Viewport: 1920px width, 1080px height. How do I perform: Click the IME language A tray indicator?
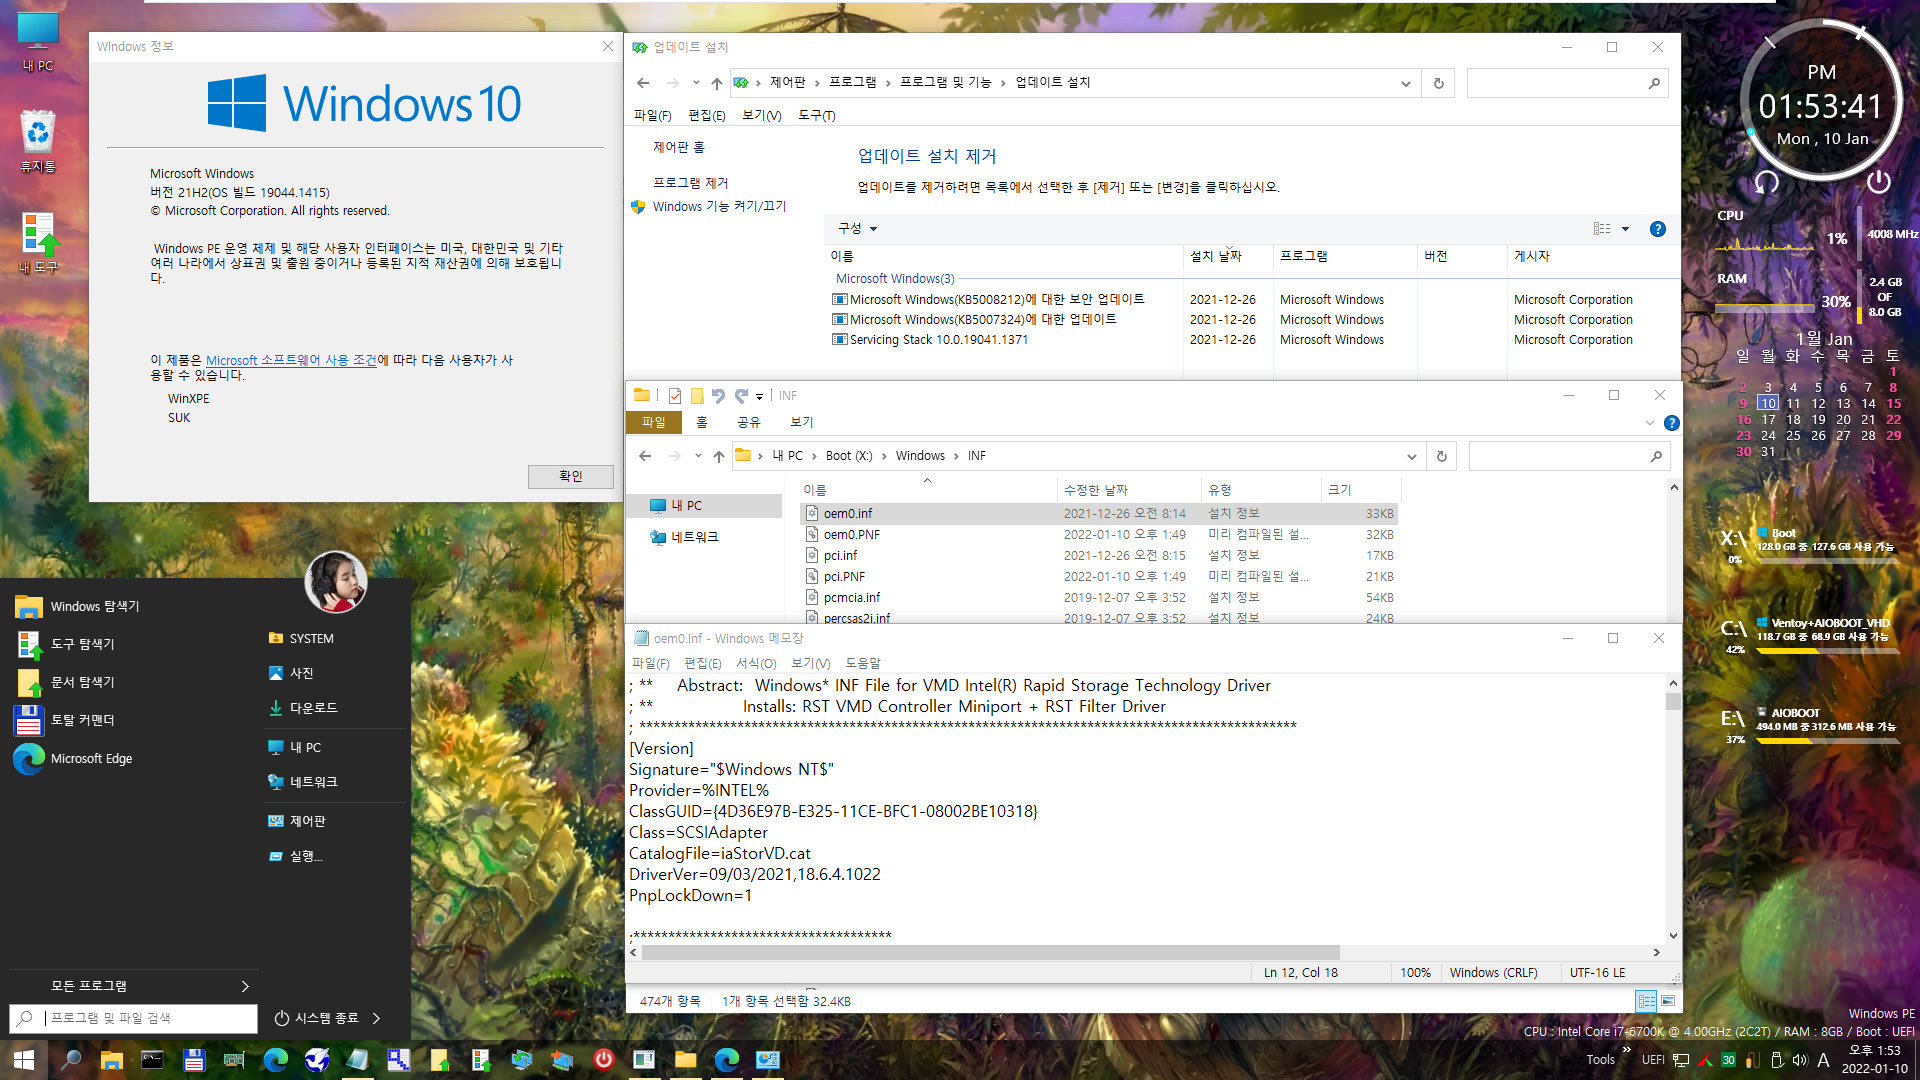[1823, 1060]
